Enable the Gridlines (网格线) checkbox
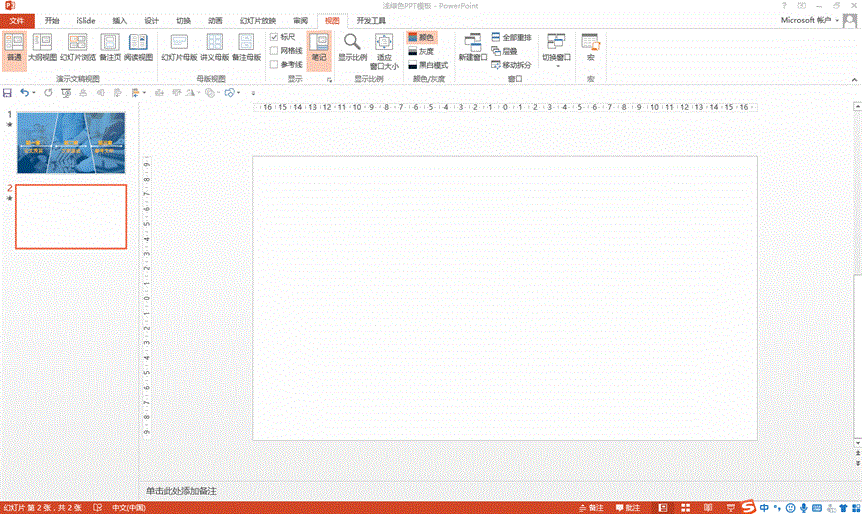The width and height of the screenshot is (862, 514). (x=275, y=50)
